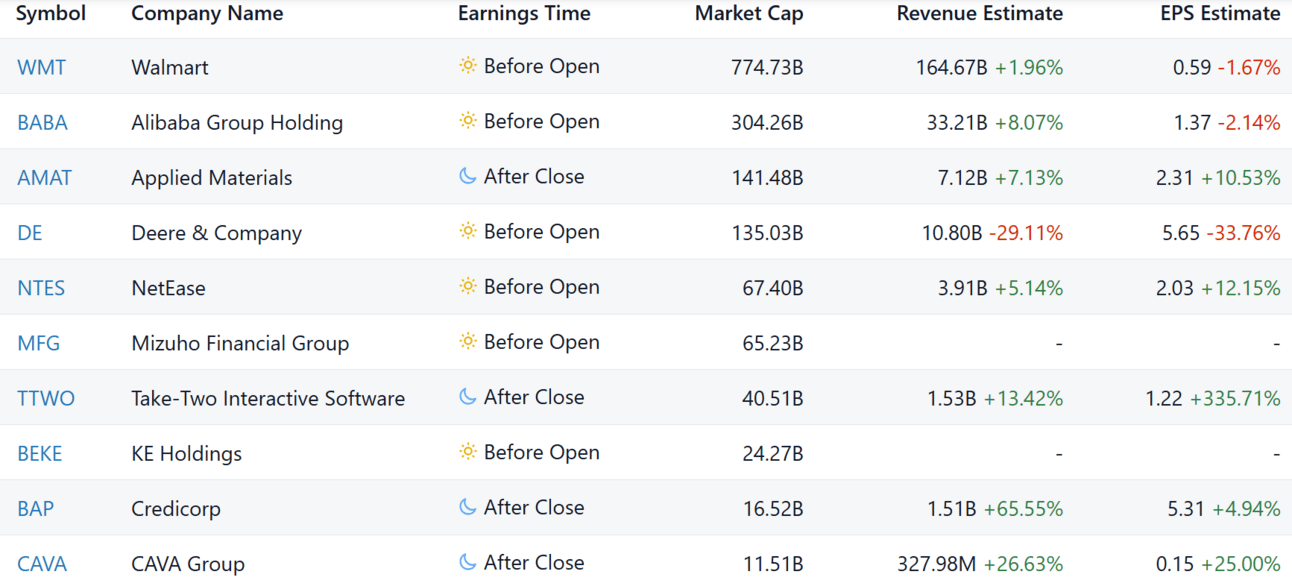Click the sun icon in Deere & Company row
The height and width of the screenshot is (586, 1292).
[x=467, y=231]
